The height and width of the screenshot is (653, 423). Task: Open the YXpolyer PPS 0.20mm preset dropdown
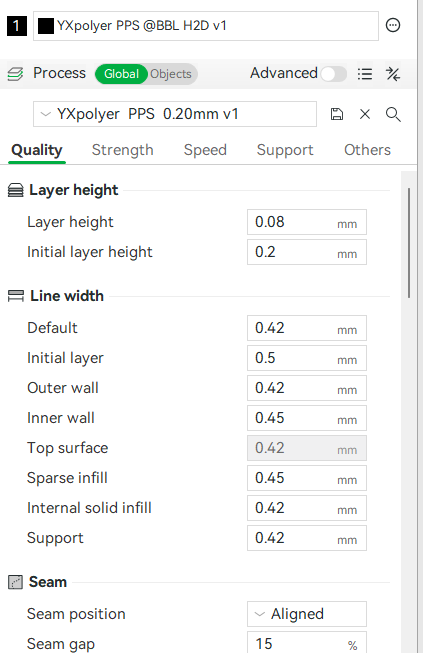(175, 114)
